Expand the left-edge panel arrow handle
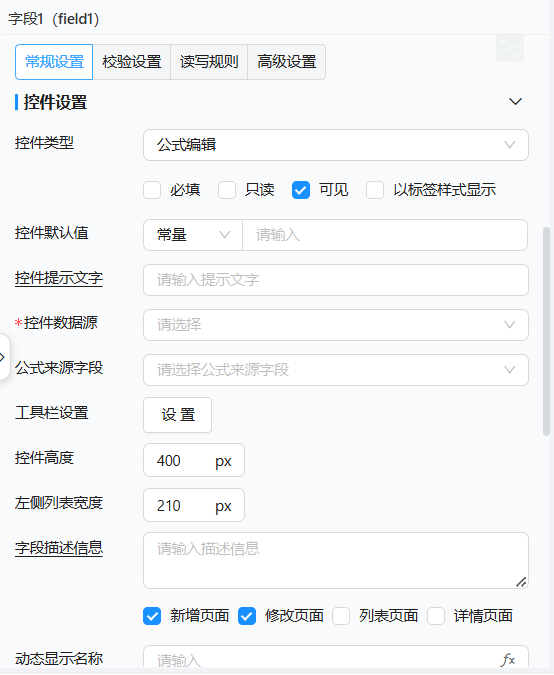 click(x=3, y=357)
